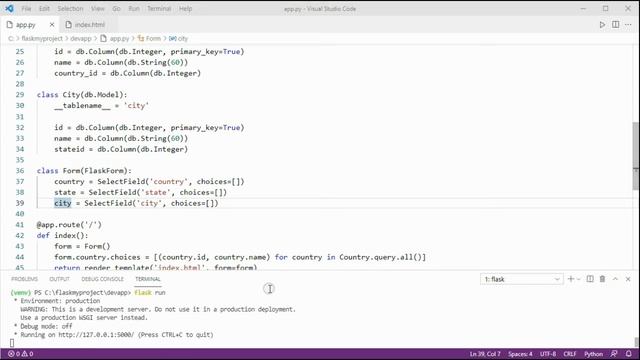Open errors and warnings status indicator
The width and height of the screenshot is (640, 360).
[20, 354]
